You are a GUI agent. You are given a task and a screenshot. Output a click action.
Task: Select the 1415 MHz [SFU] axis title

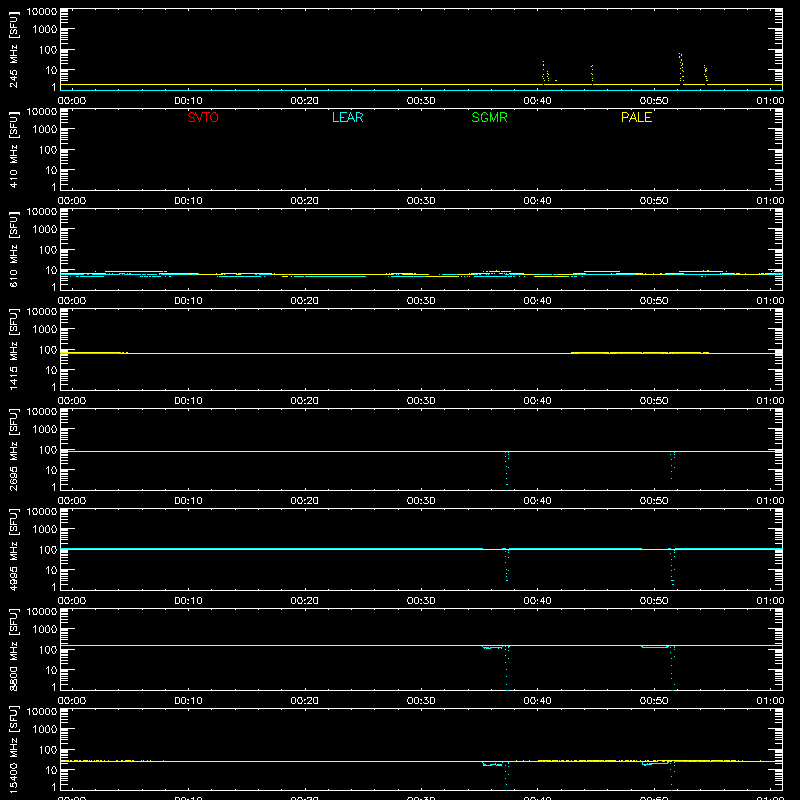pyautogui.click(x=13, y=350)
